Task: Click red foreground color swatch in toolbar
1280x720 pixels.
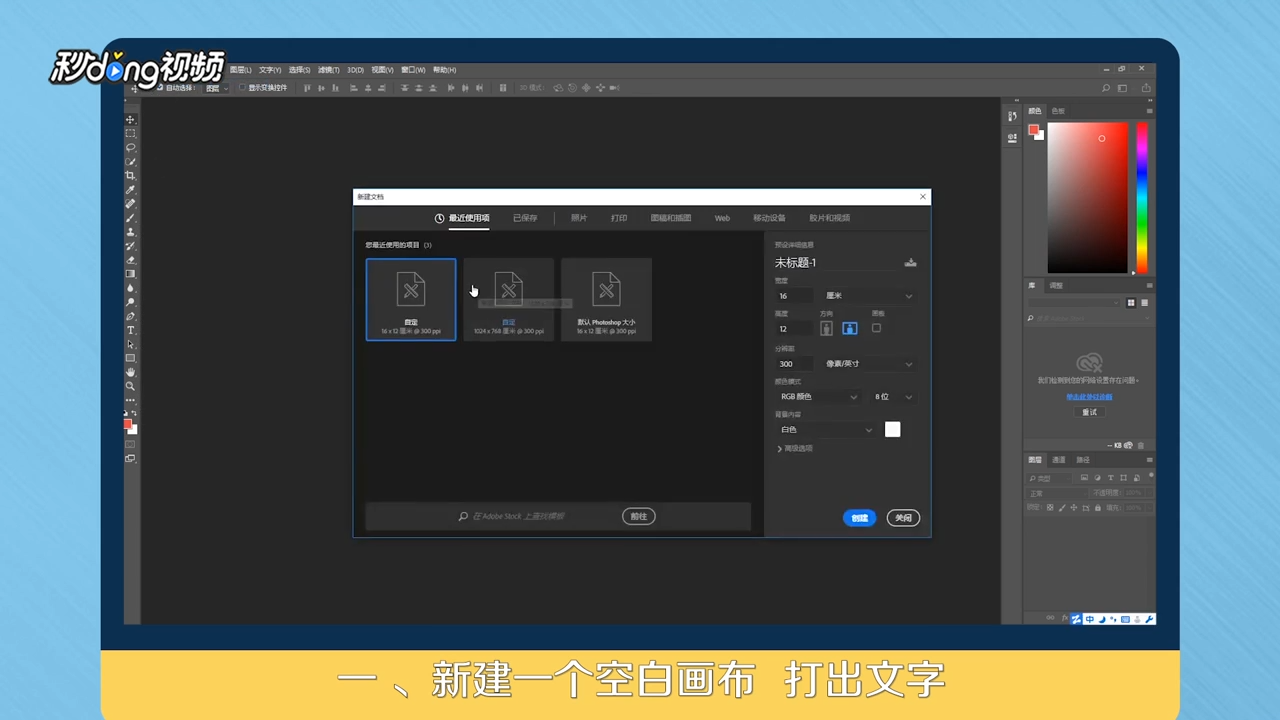Action: coord(127,424)
